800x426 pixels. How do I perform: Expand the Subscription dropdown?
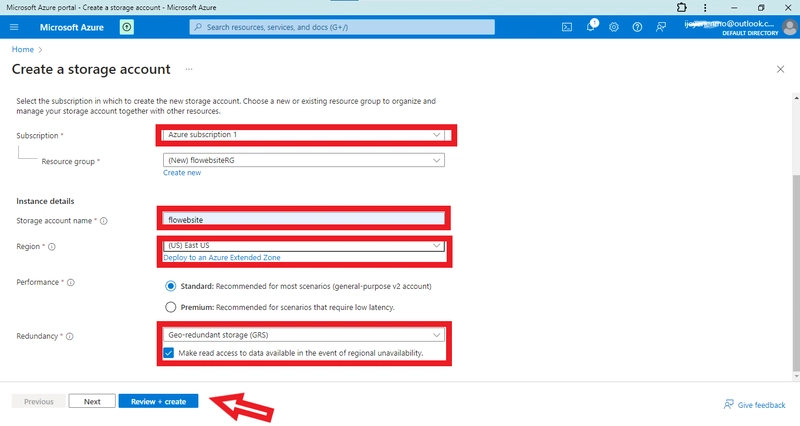point(304,135)
